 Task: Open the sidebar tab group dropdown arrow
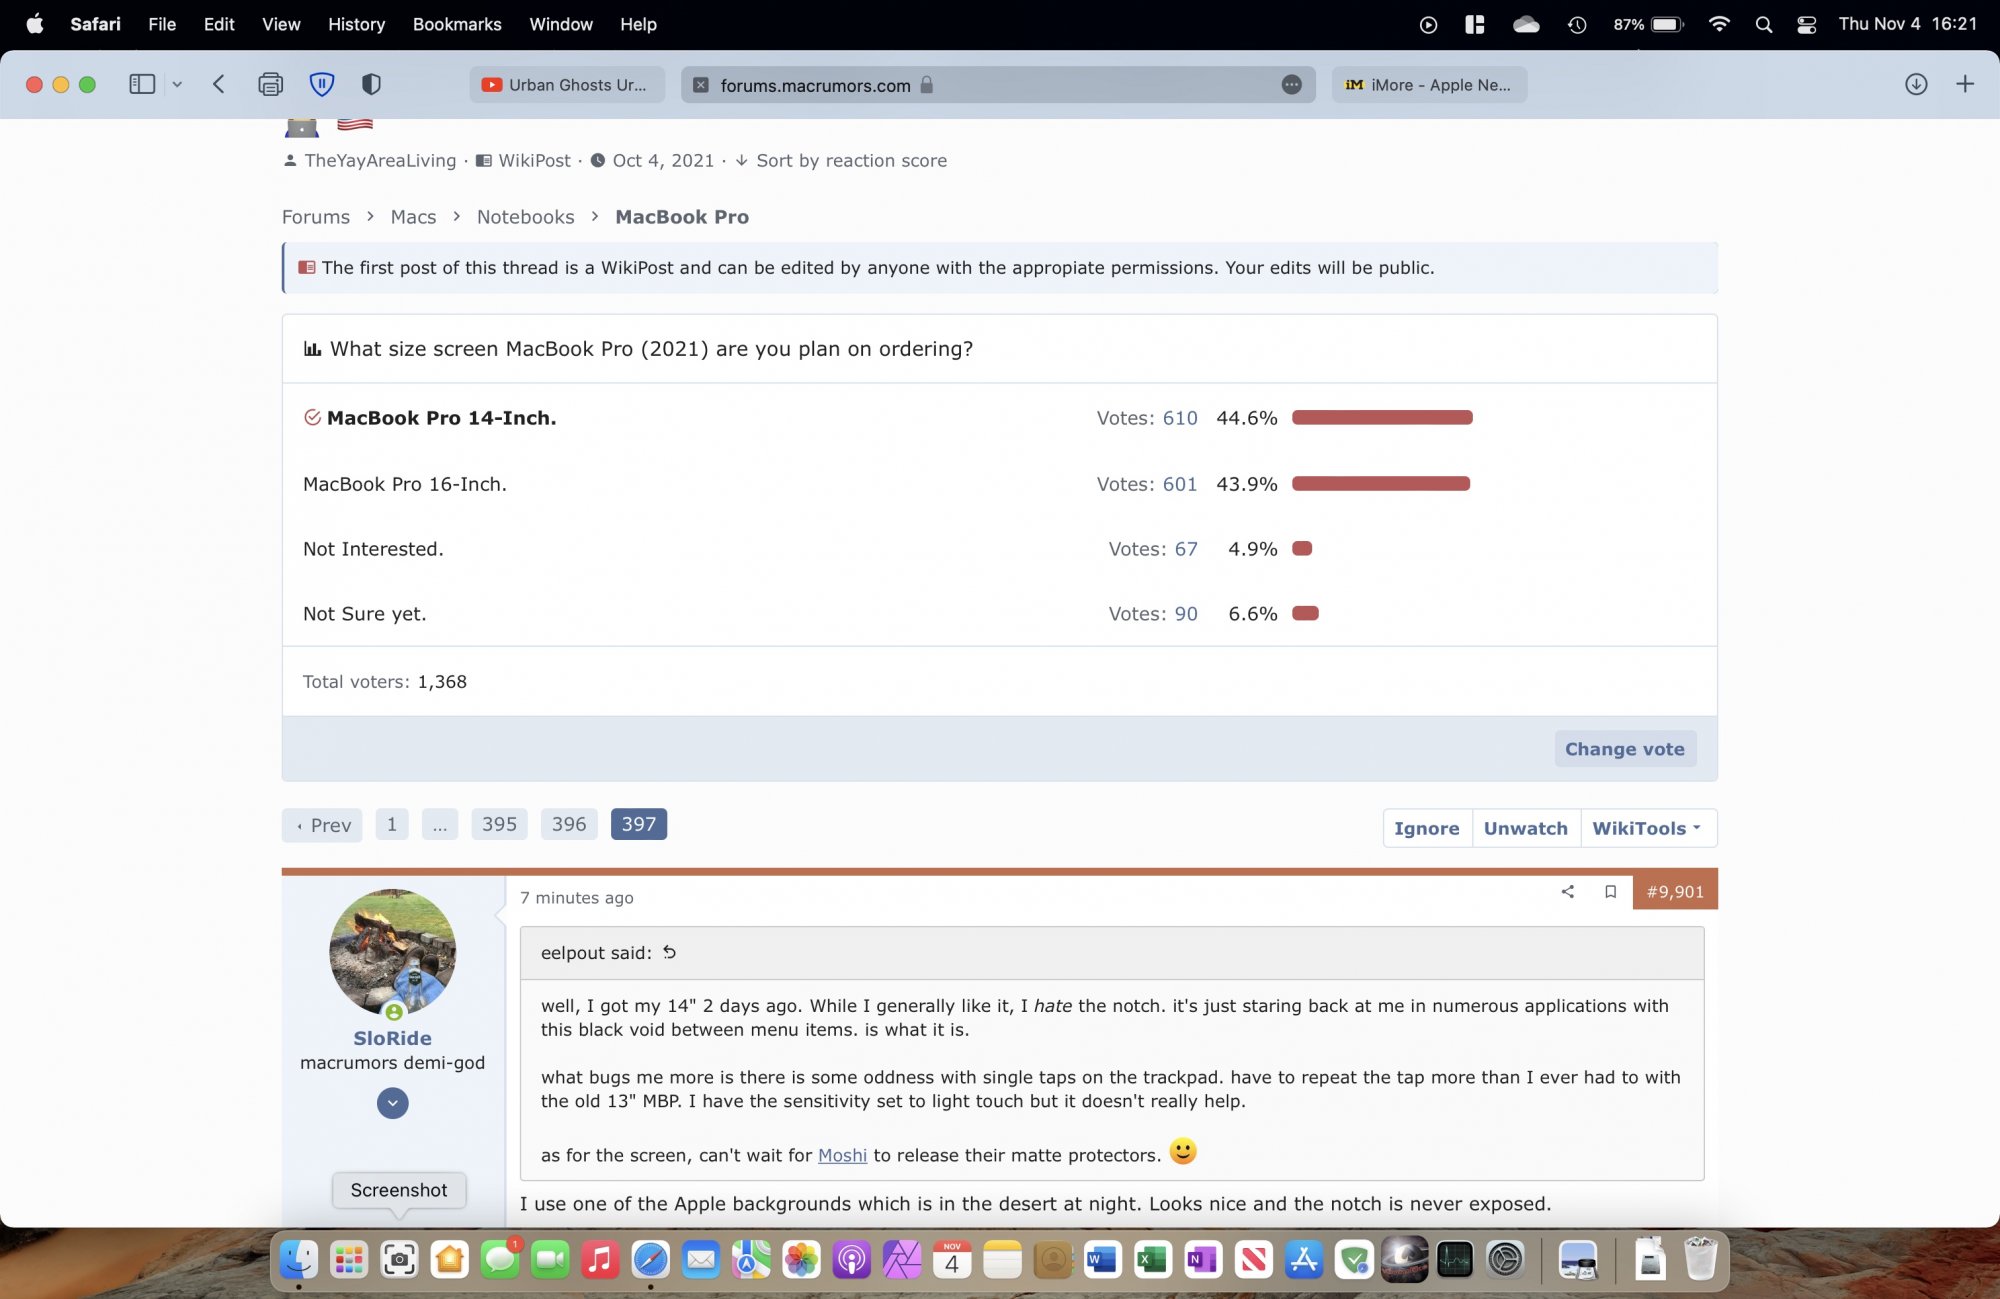coord(177,84)
